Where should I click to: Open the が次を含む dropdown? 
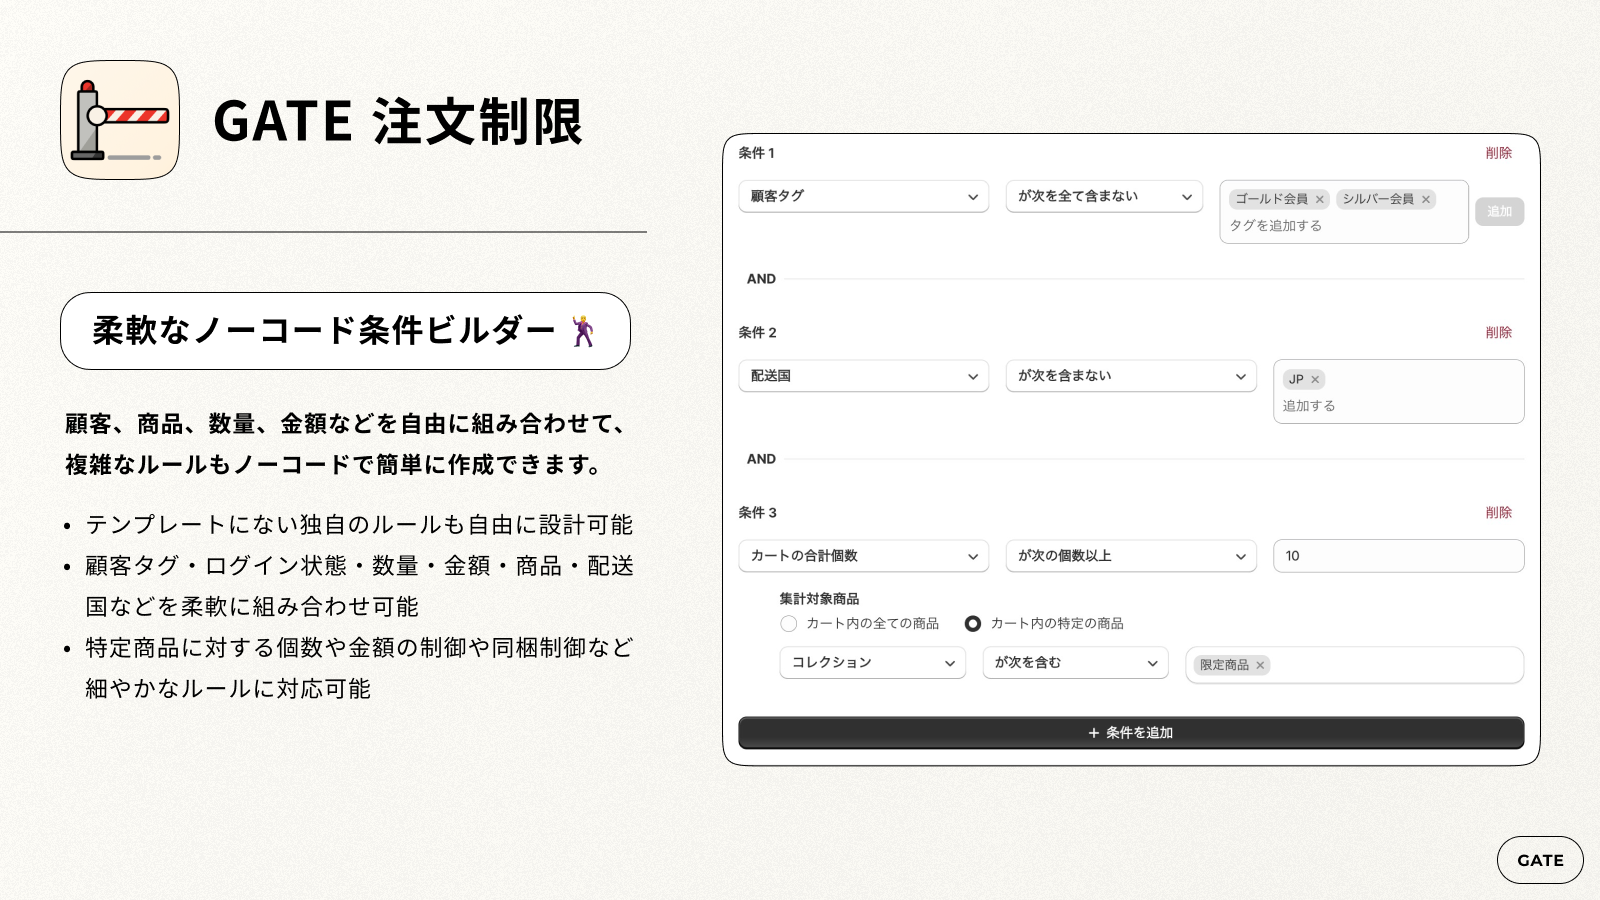1076,663
